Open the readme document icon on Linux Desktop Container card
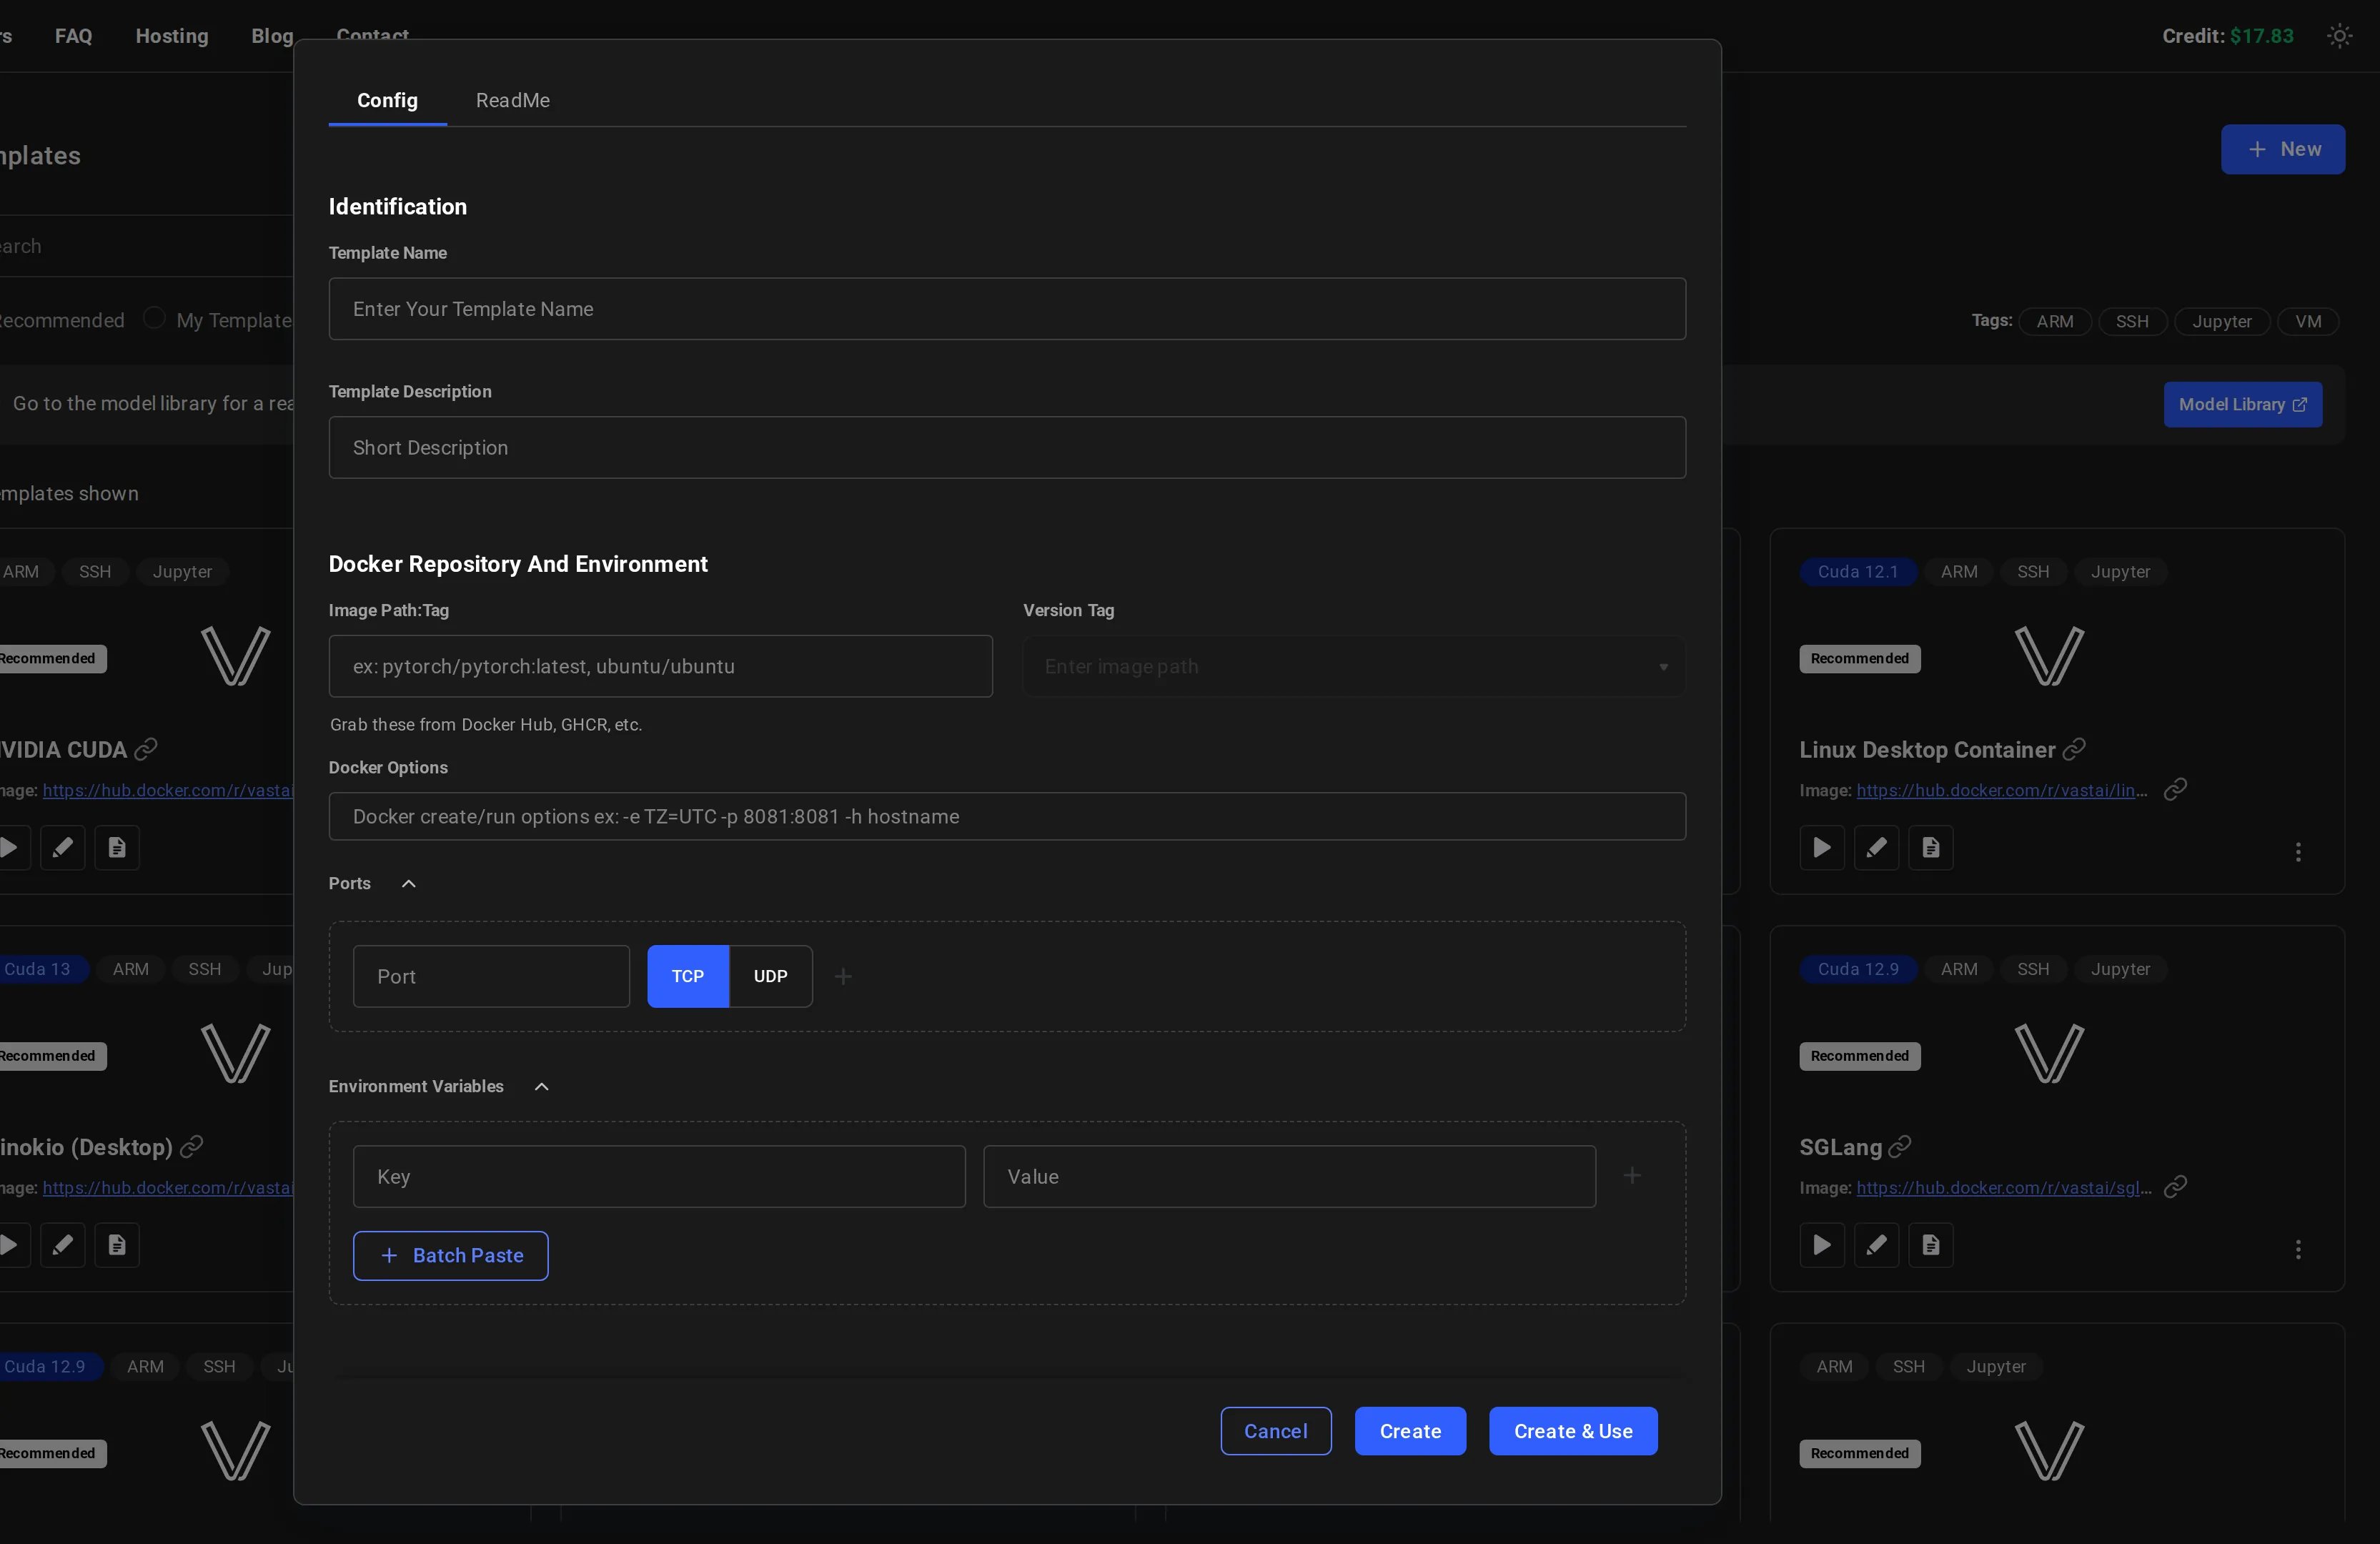This screenshot has width=2380, height=1544. pyautogui.click(x=1931, y=848)
